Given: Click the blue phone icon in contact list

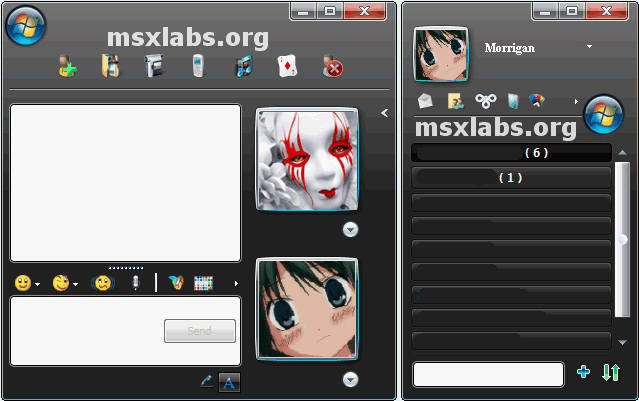Looking at the screenshot, I should click(513, 101).
